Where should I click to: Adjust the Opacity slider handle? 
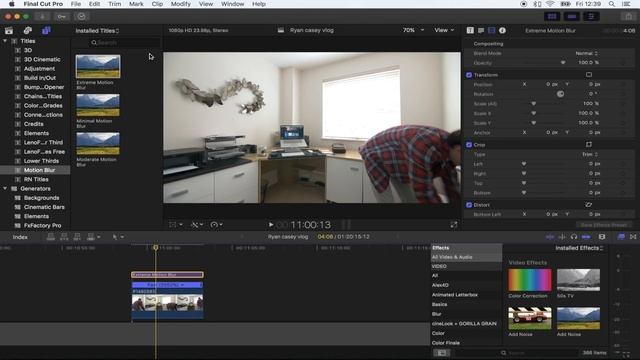(x=563, y=63)
